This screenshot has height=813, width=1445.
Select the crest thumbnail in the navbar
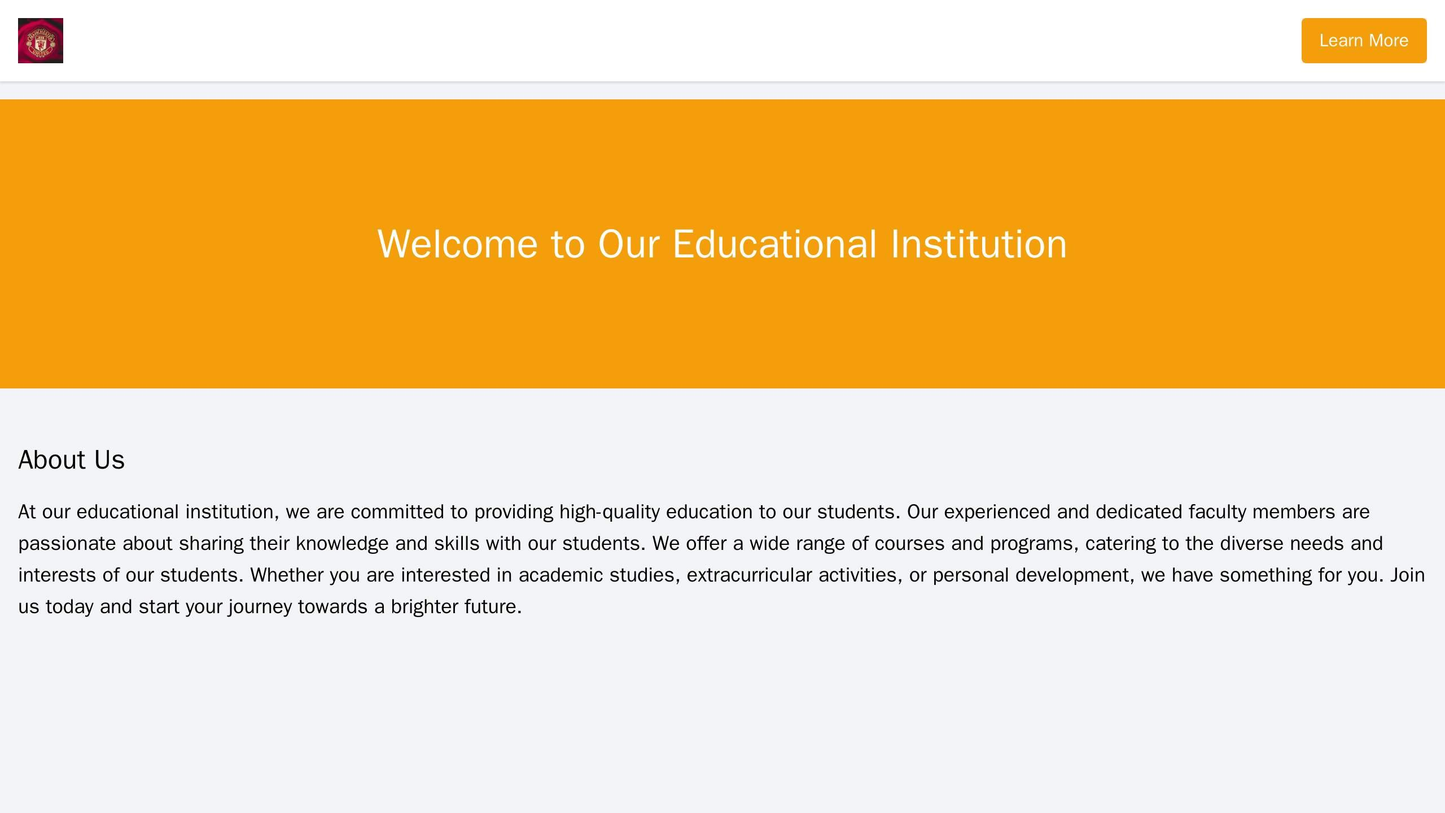40,40
